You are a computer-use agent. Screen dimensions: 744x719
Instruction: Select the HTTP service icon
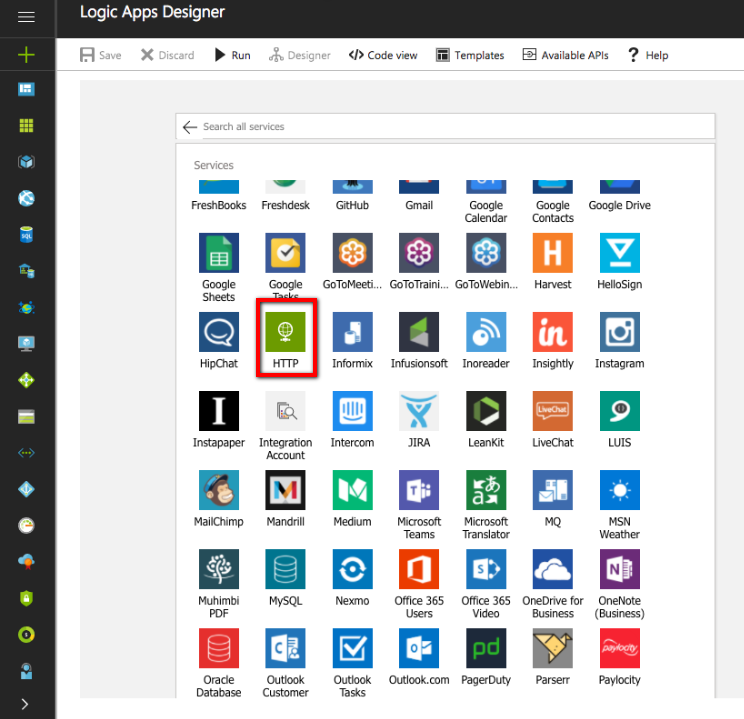(x=285, y=332)
